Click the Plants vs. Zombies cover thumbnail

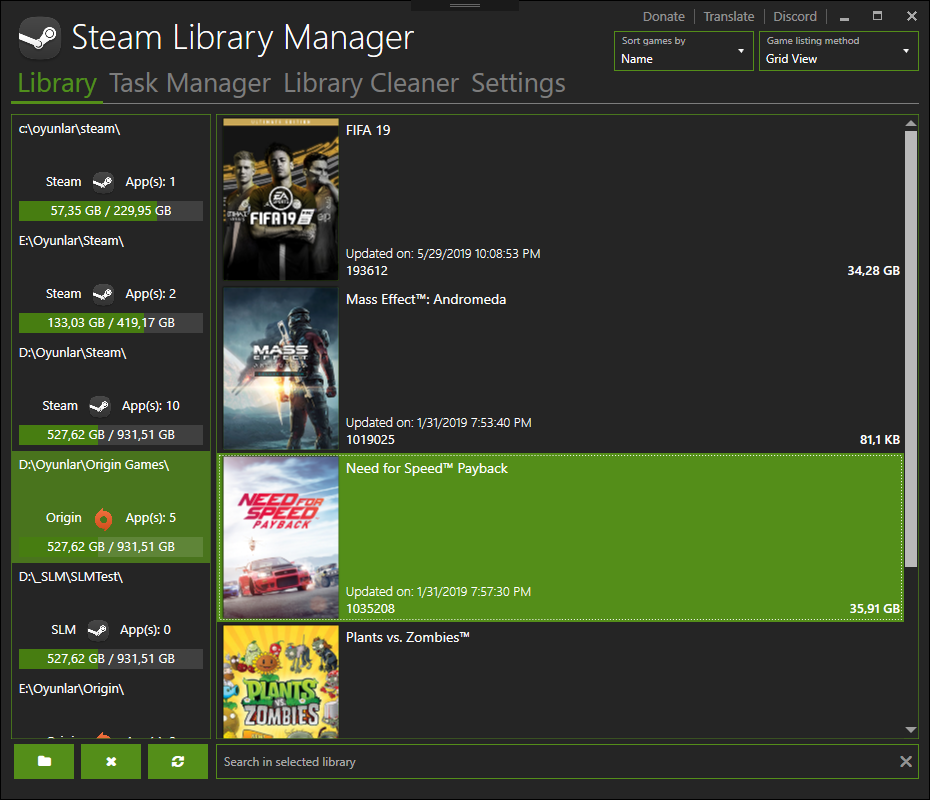(281, 682)
